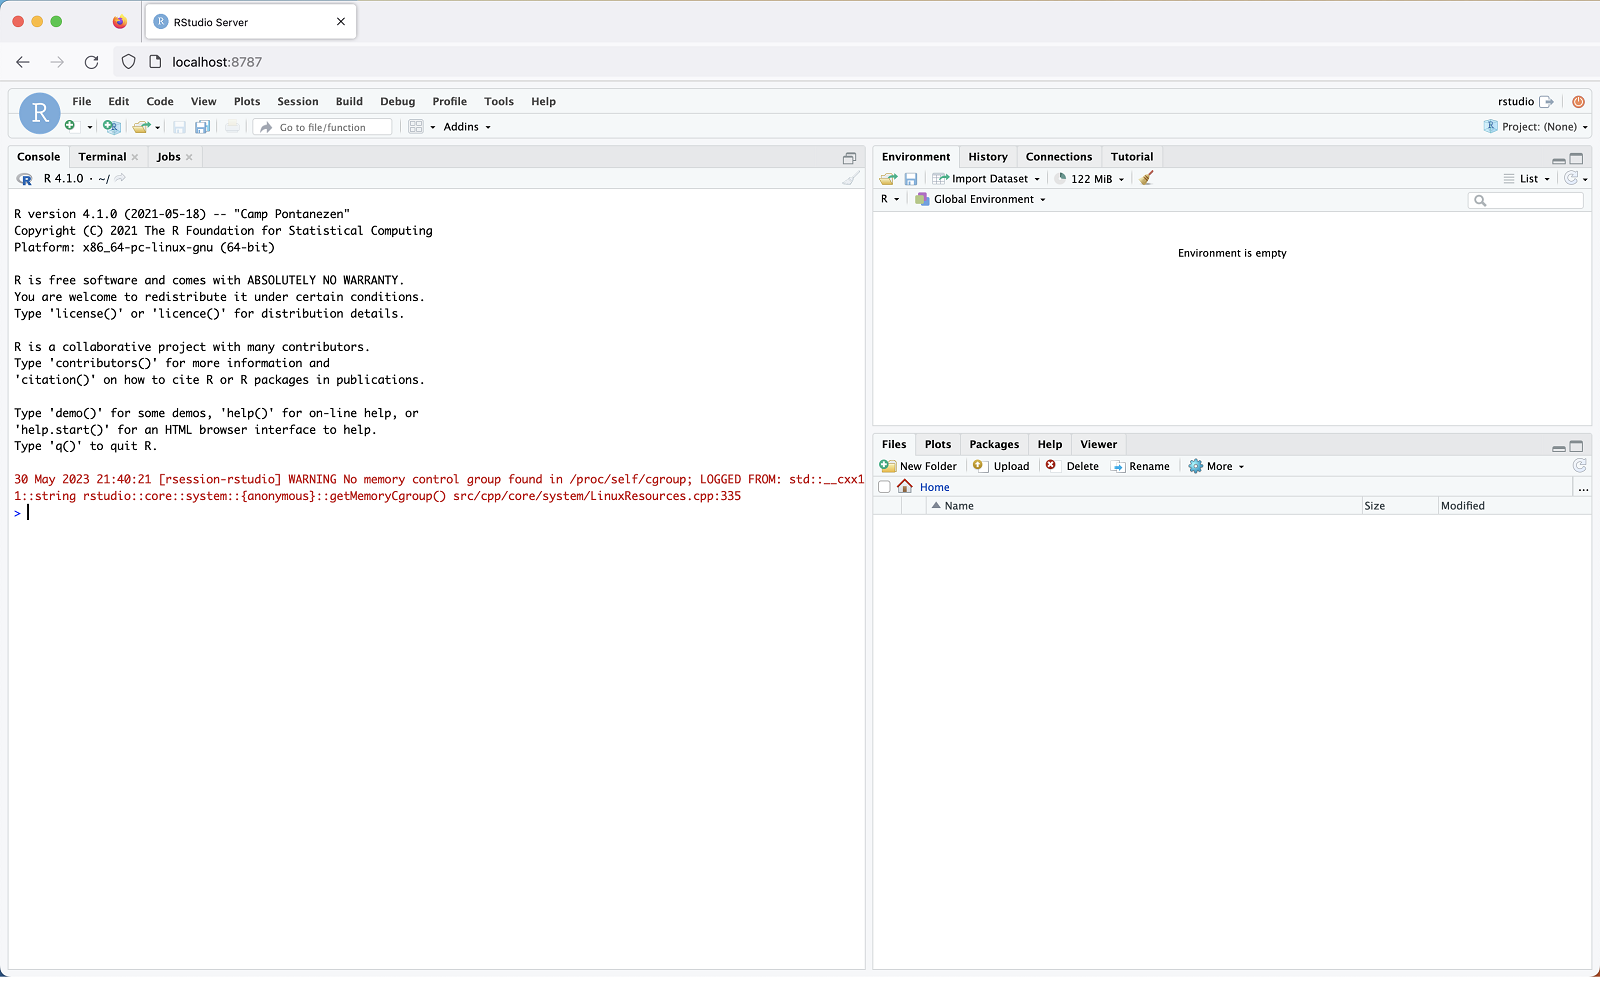Image resolution: width=1600 pixels, height=1000 pixels.
Task: Click the Go to file/function field
Action: tap(322, 127)
